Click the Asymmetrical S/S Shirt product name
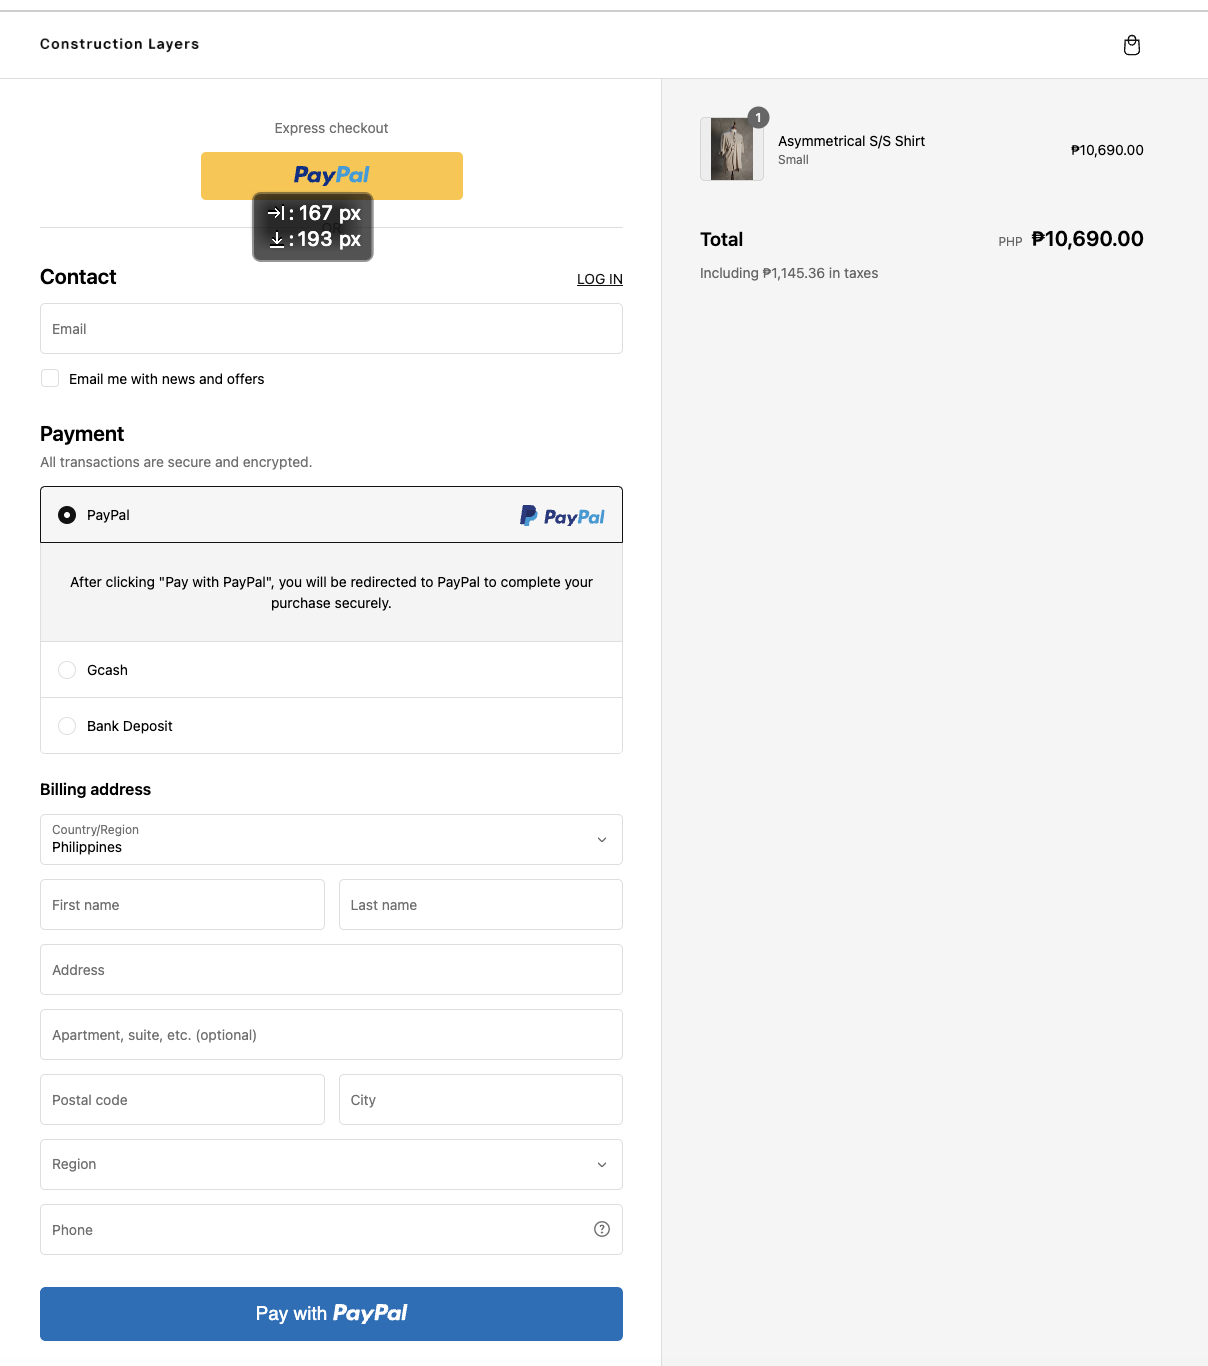The image size is (1208, 1366). (852, 141)
